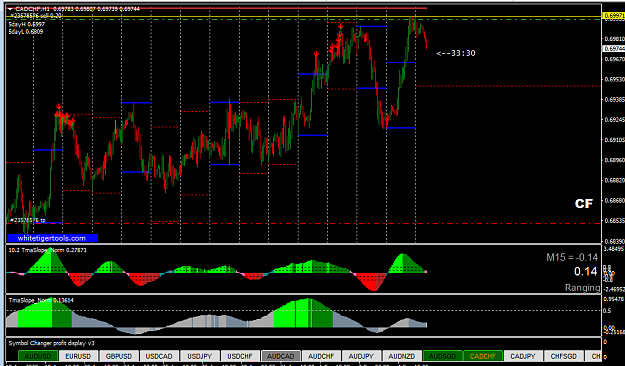Switch chart to AUDUSD symbol button
The image size is (625, 366).
pos(38,356)
